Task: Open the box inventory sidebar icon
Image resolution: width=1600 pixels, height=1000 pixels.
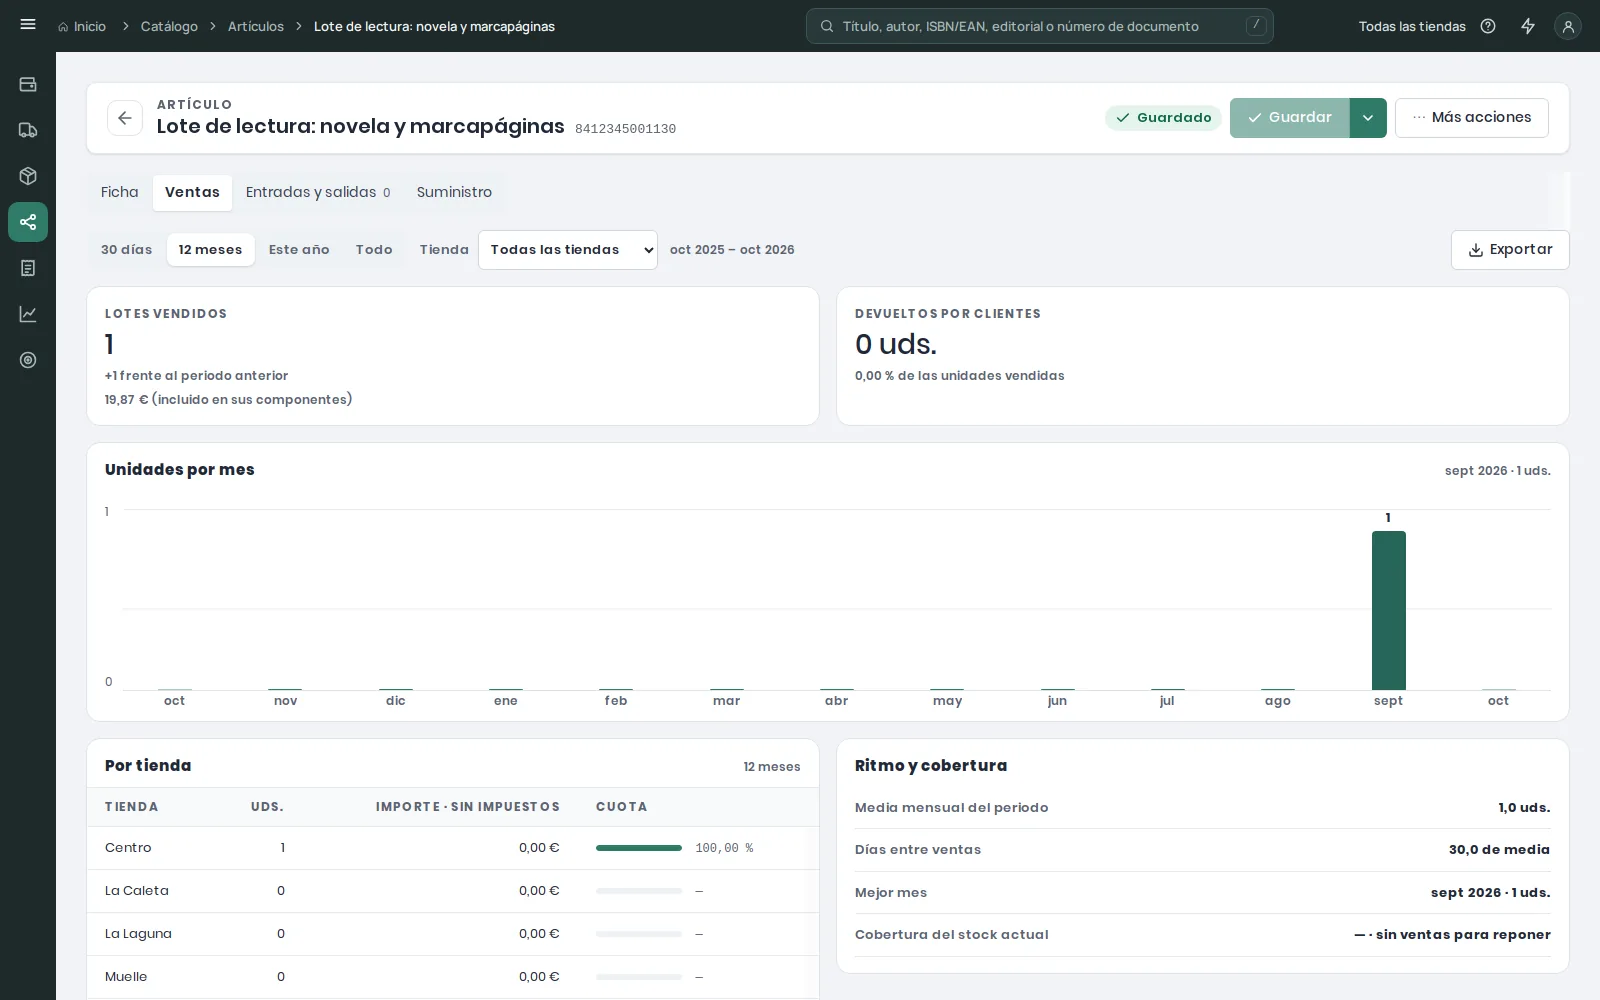Action: 28,176
